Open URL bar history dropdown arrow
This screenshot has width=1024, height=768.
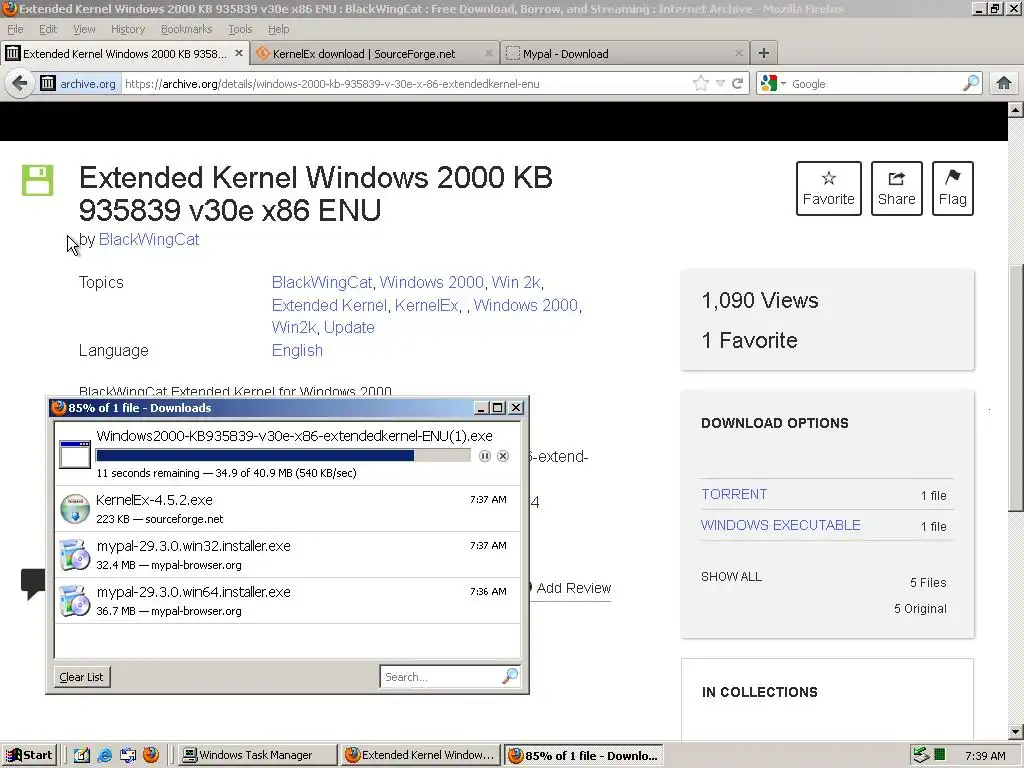720,84
